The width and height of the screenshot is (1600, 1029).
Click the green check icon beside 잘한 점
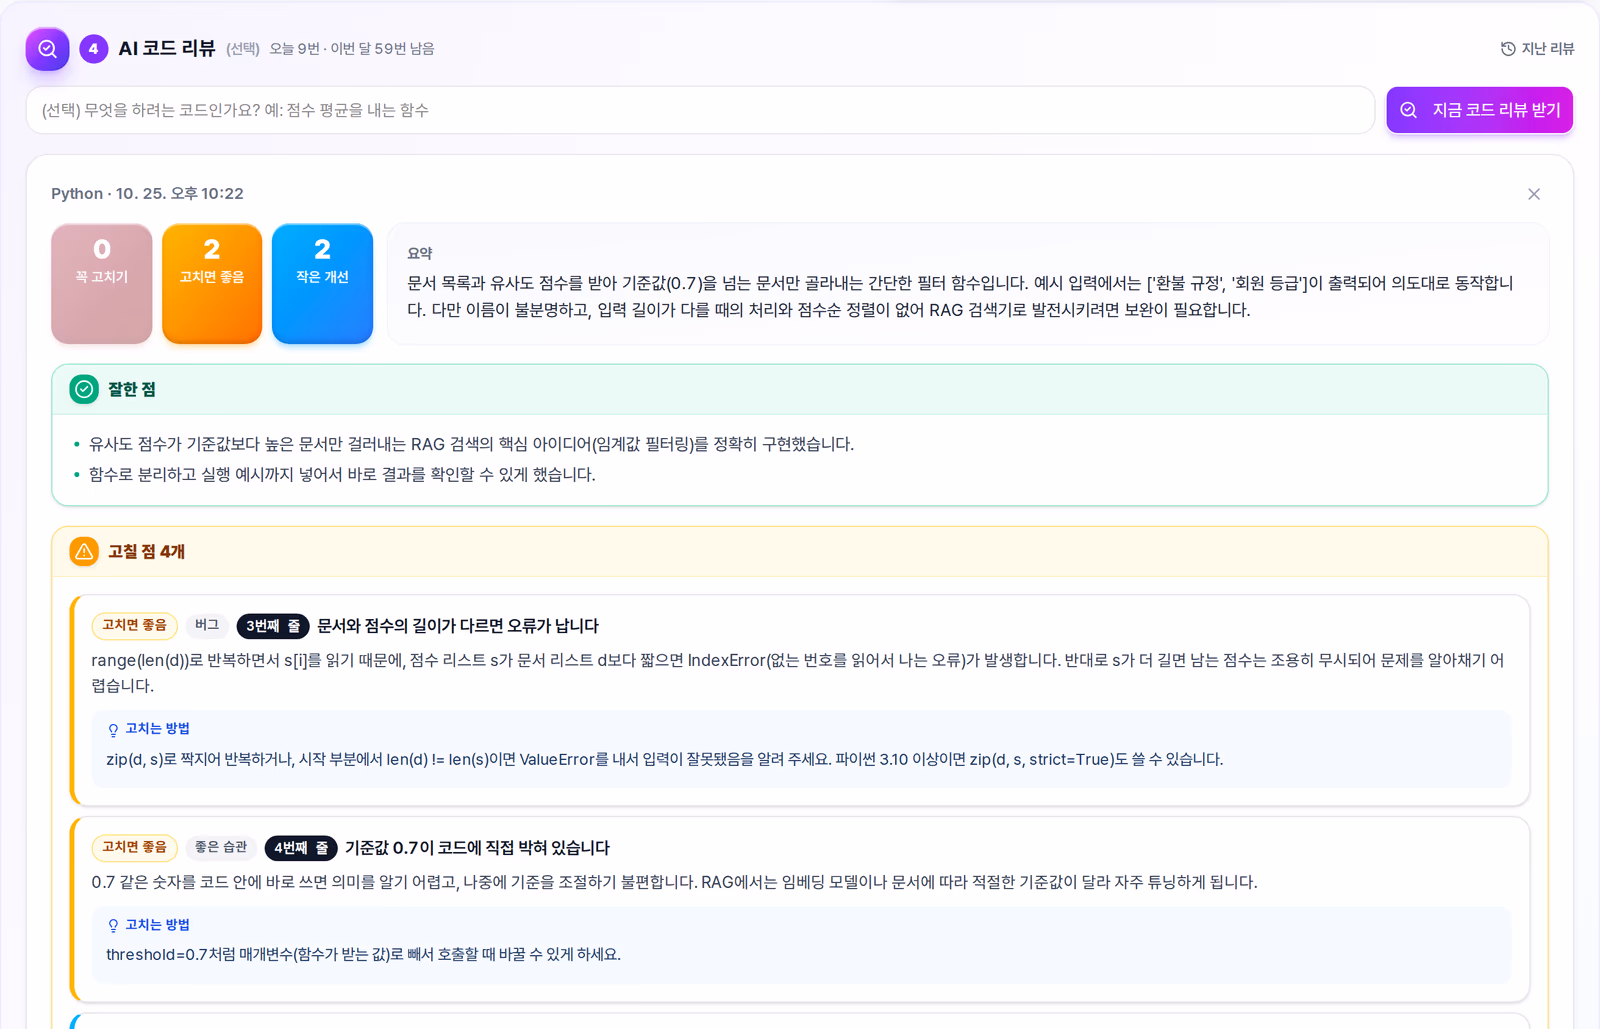point(84,389)
